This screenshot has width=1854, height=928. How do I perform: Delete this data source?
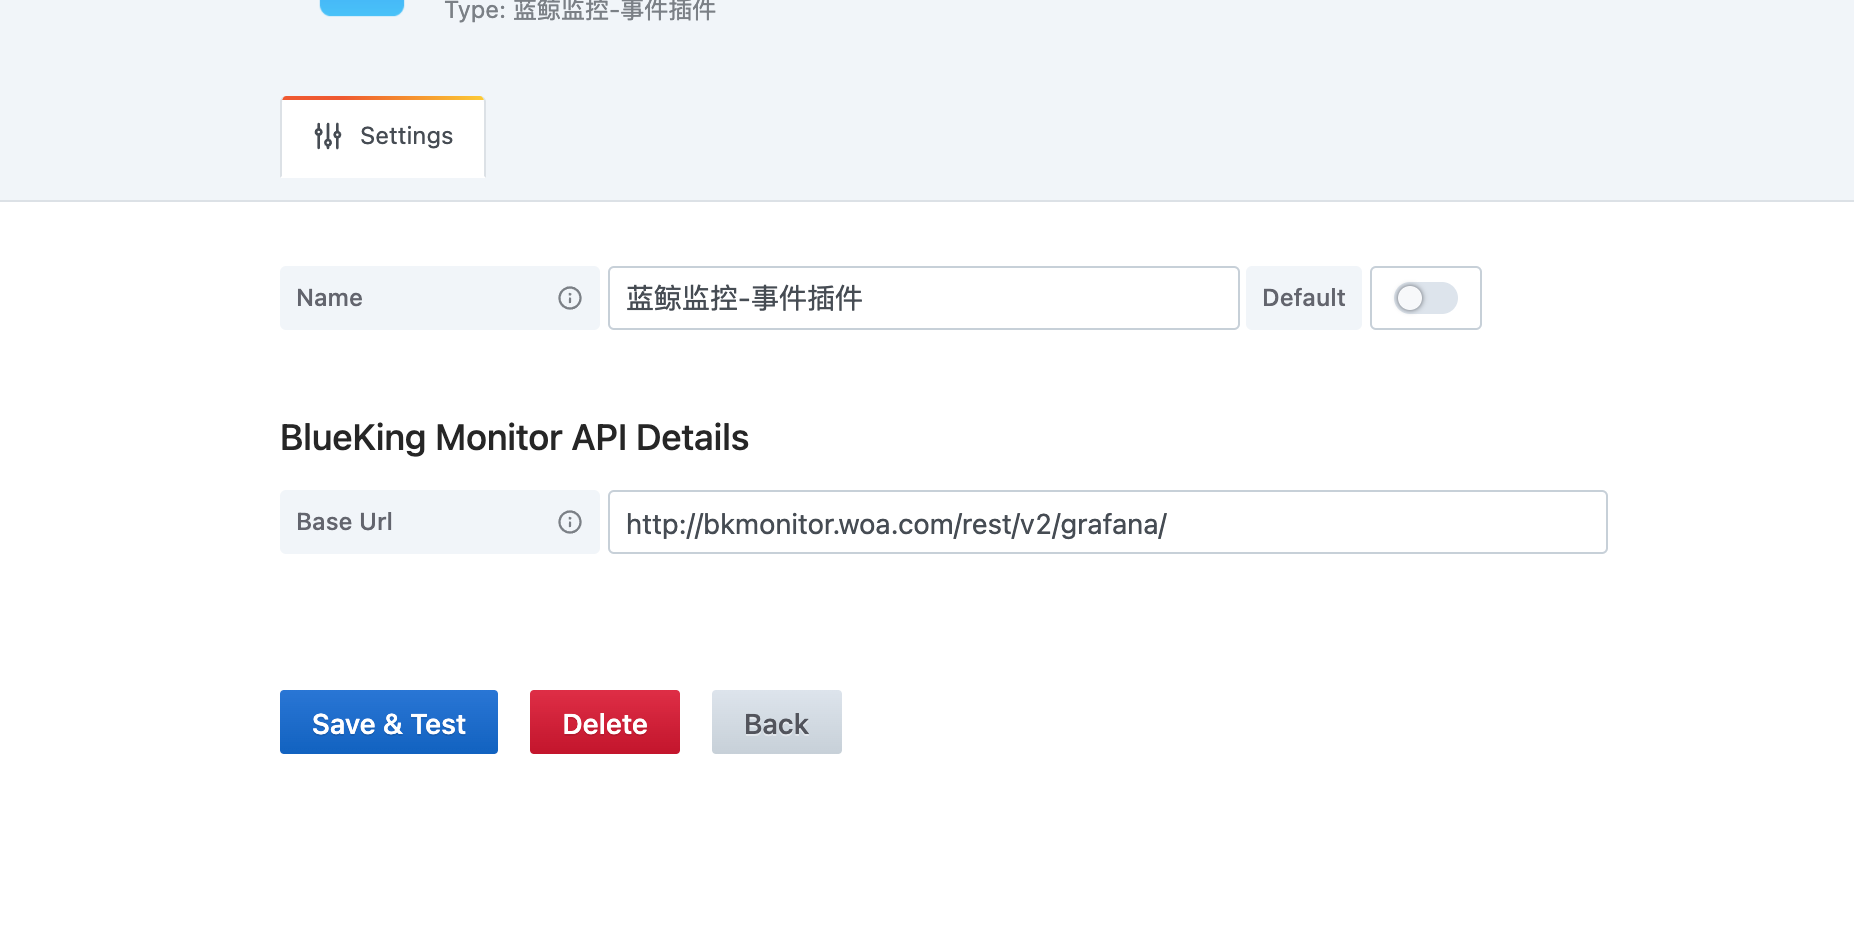(x=605, y=722)
